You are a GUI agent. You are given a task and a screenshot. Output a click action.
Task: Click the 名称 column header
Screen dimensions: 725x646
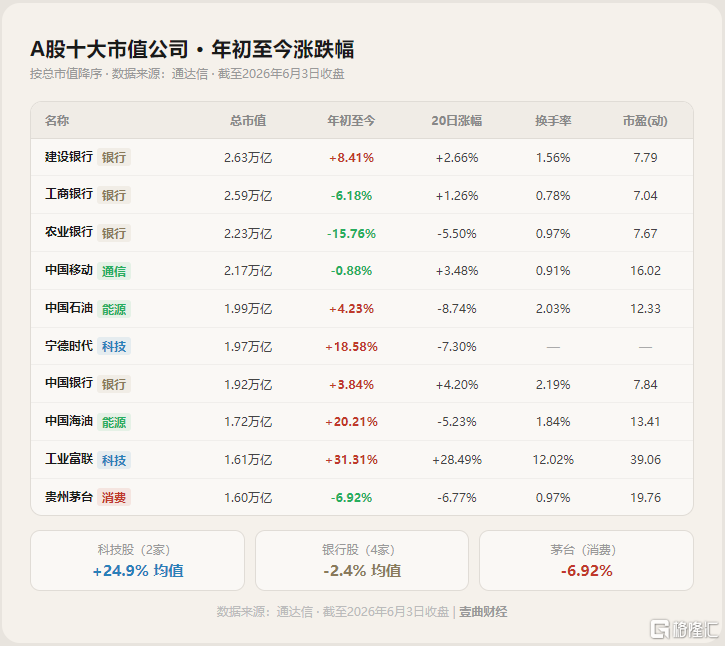pyautogui.click(x=57, y=121)
